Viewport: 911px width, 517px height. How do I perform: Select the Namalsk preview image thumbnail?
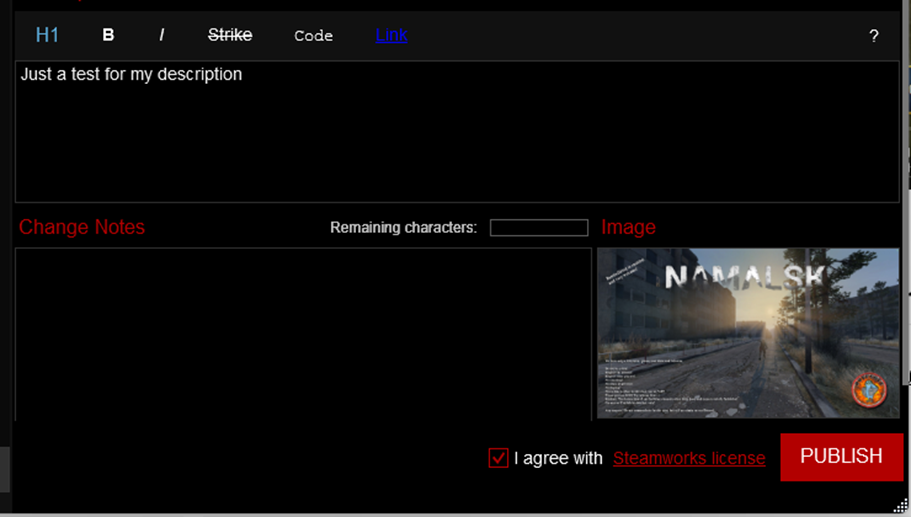coord(748,333)
